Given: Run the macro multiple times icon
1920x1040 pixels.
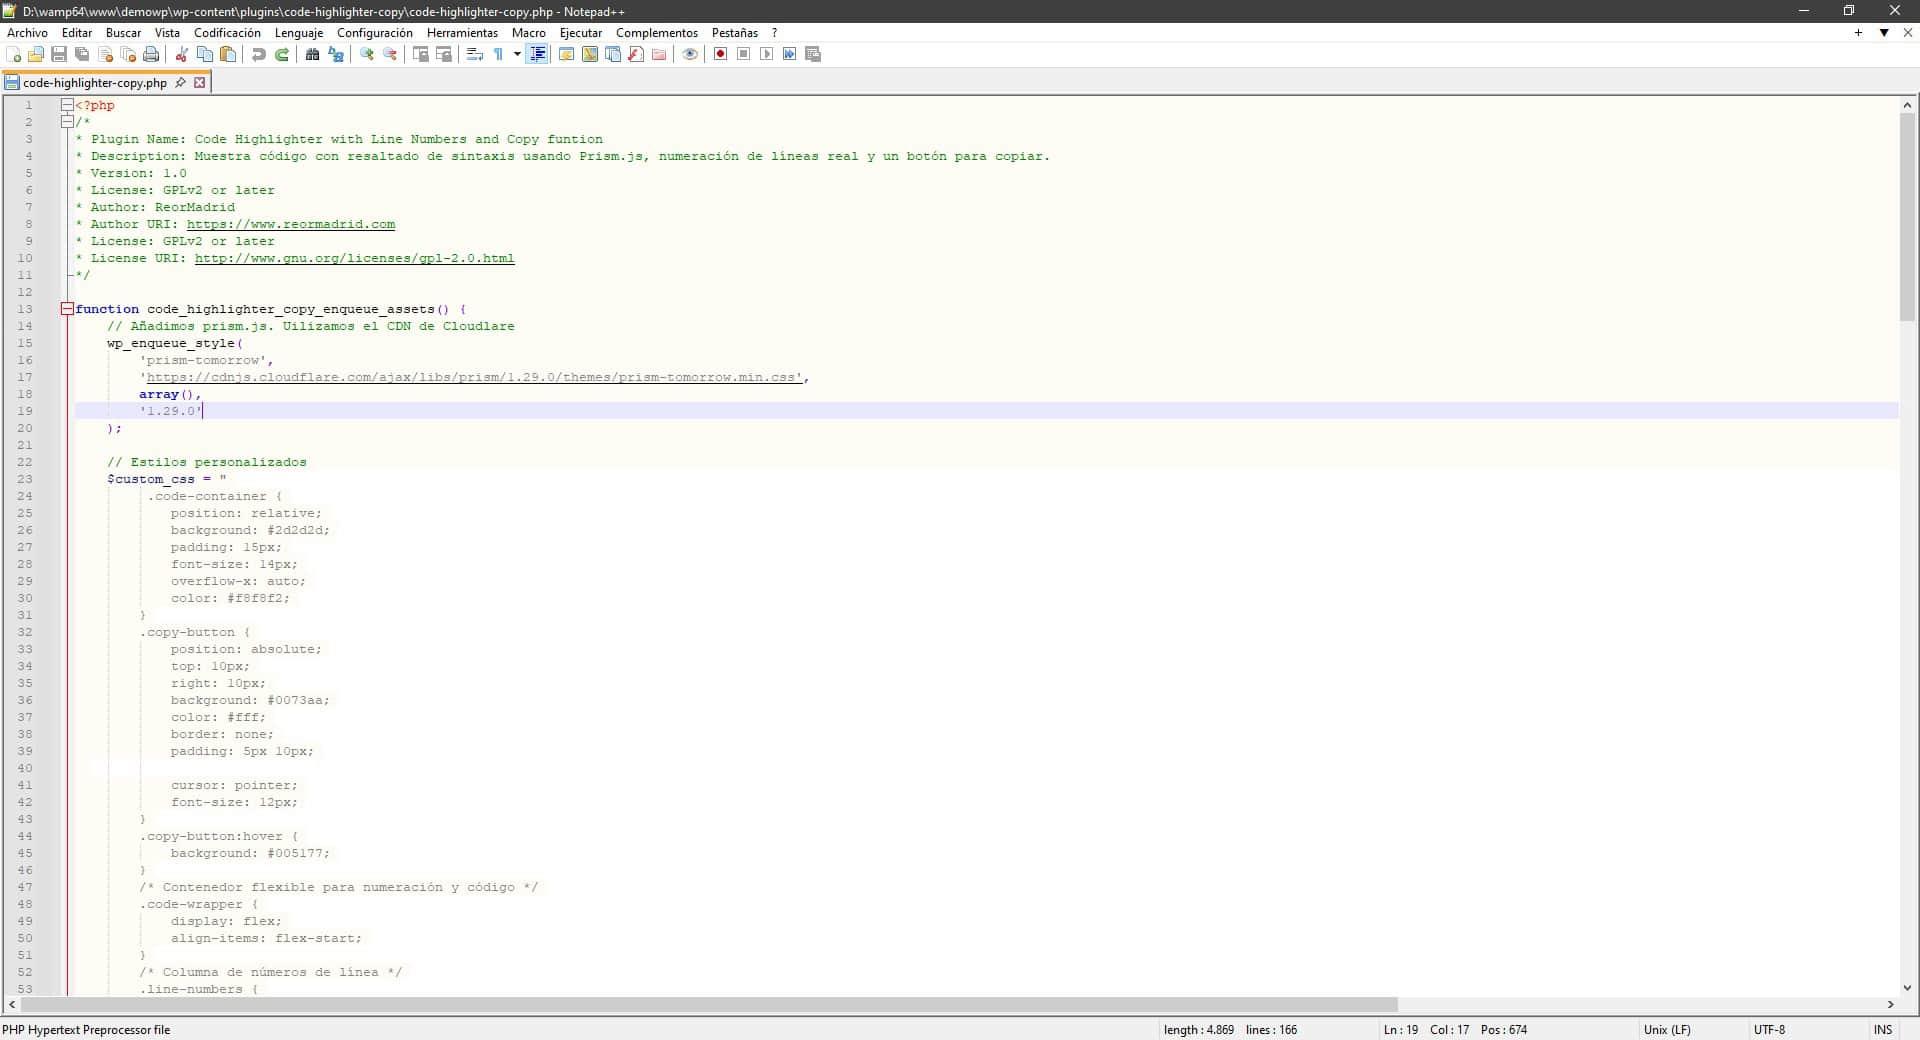Looking at the screenshot, I should click(789, 54).
